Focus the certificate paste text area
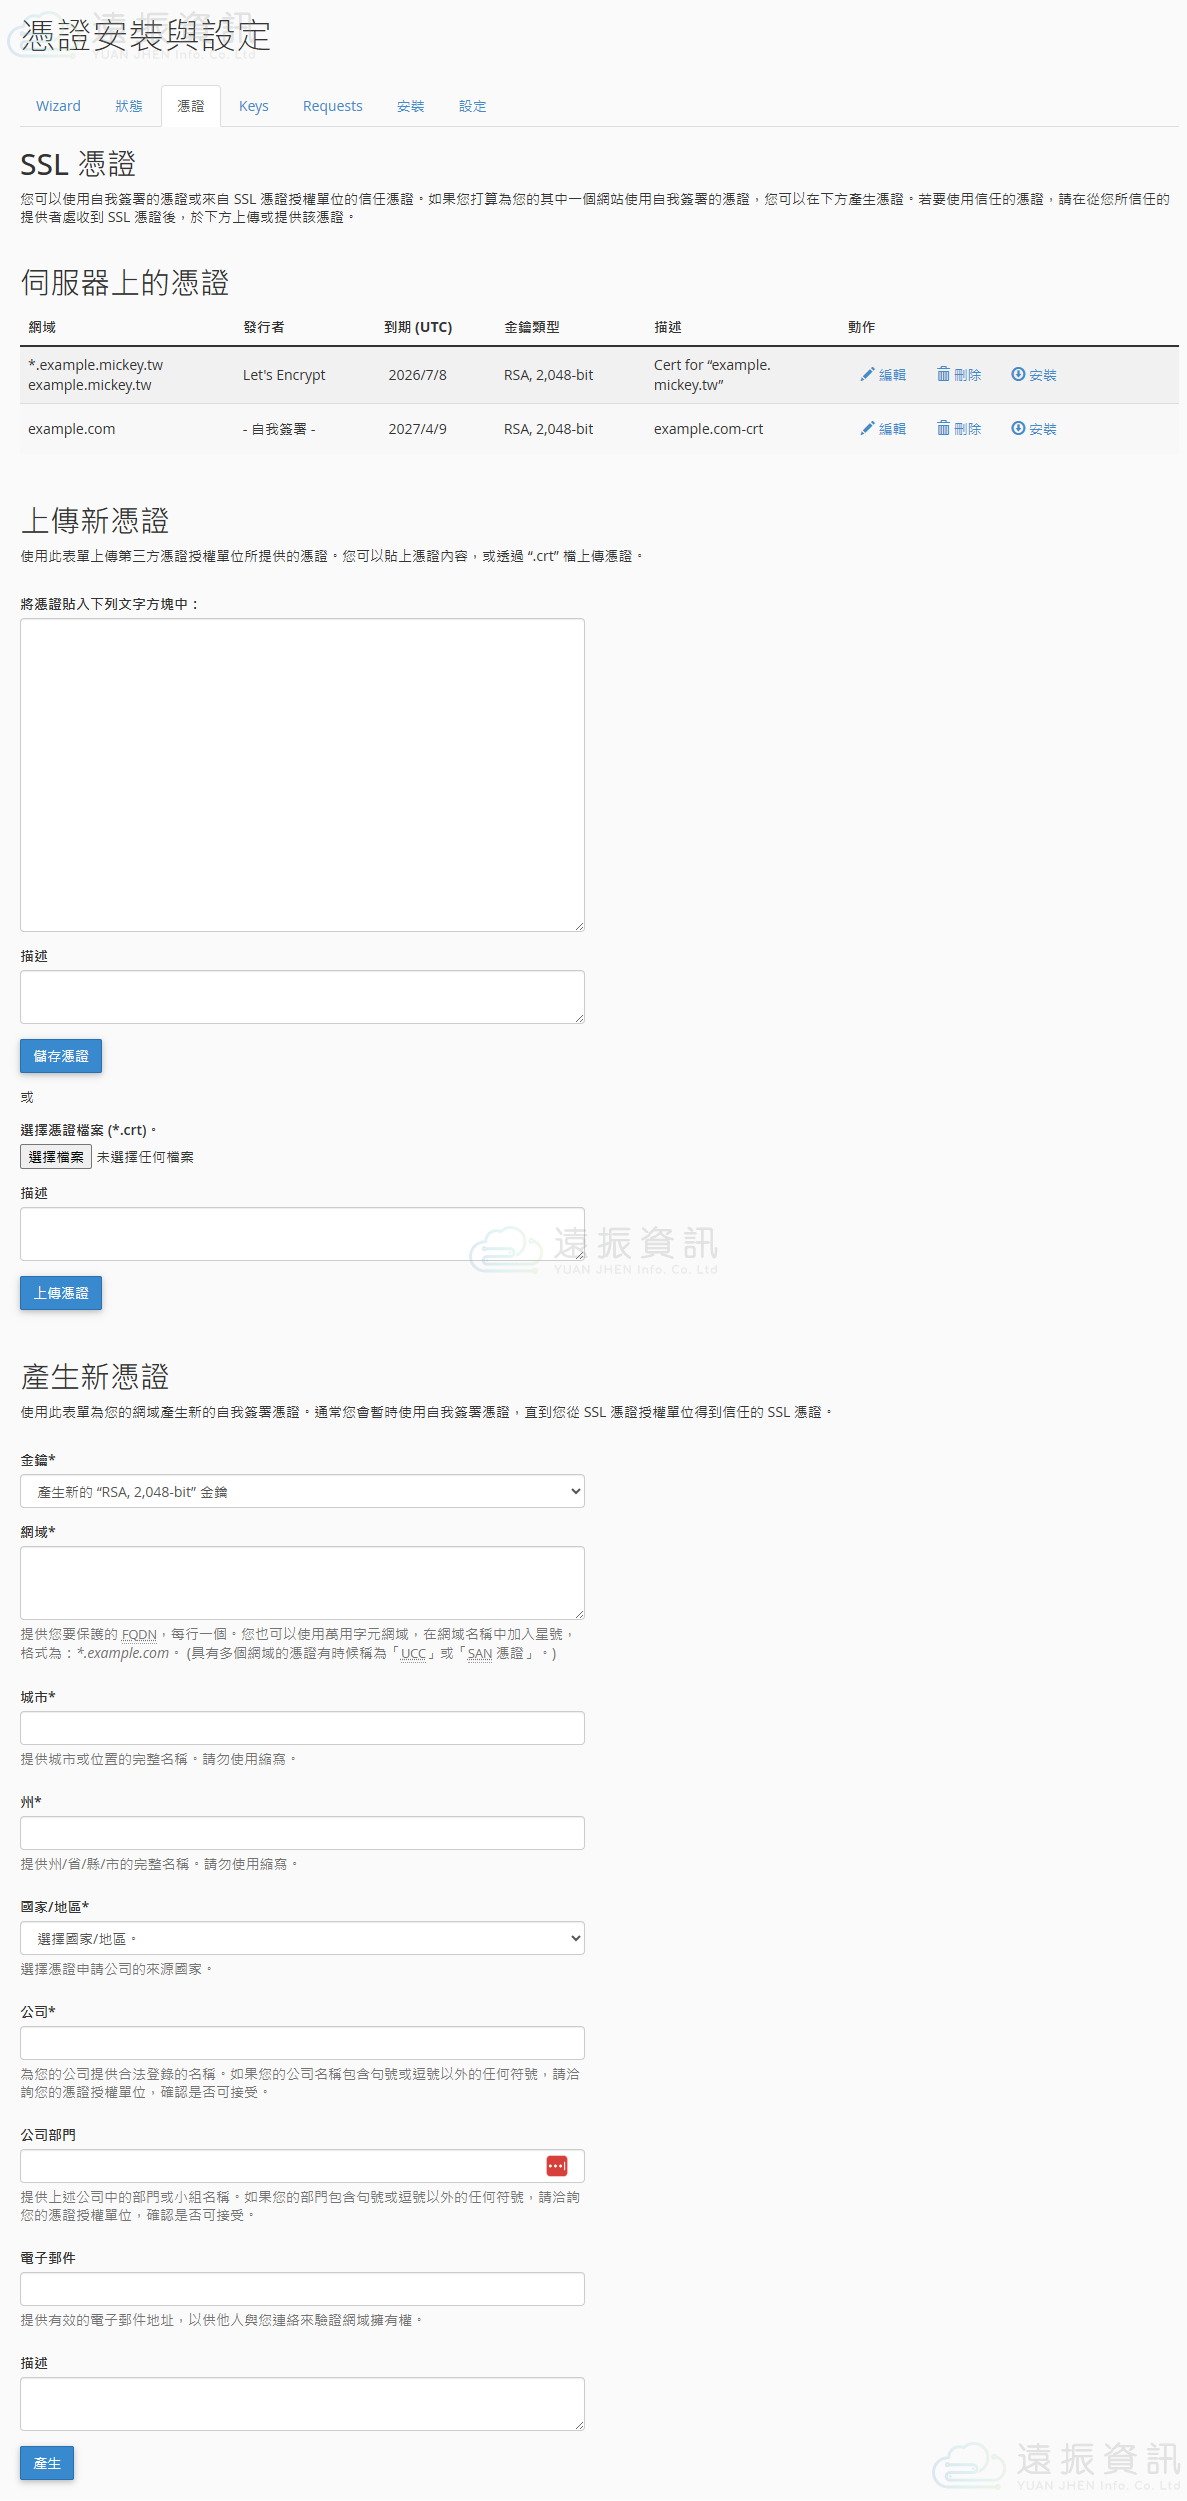 pyautogui.click(x=302, y=775)
